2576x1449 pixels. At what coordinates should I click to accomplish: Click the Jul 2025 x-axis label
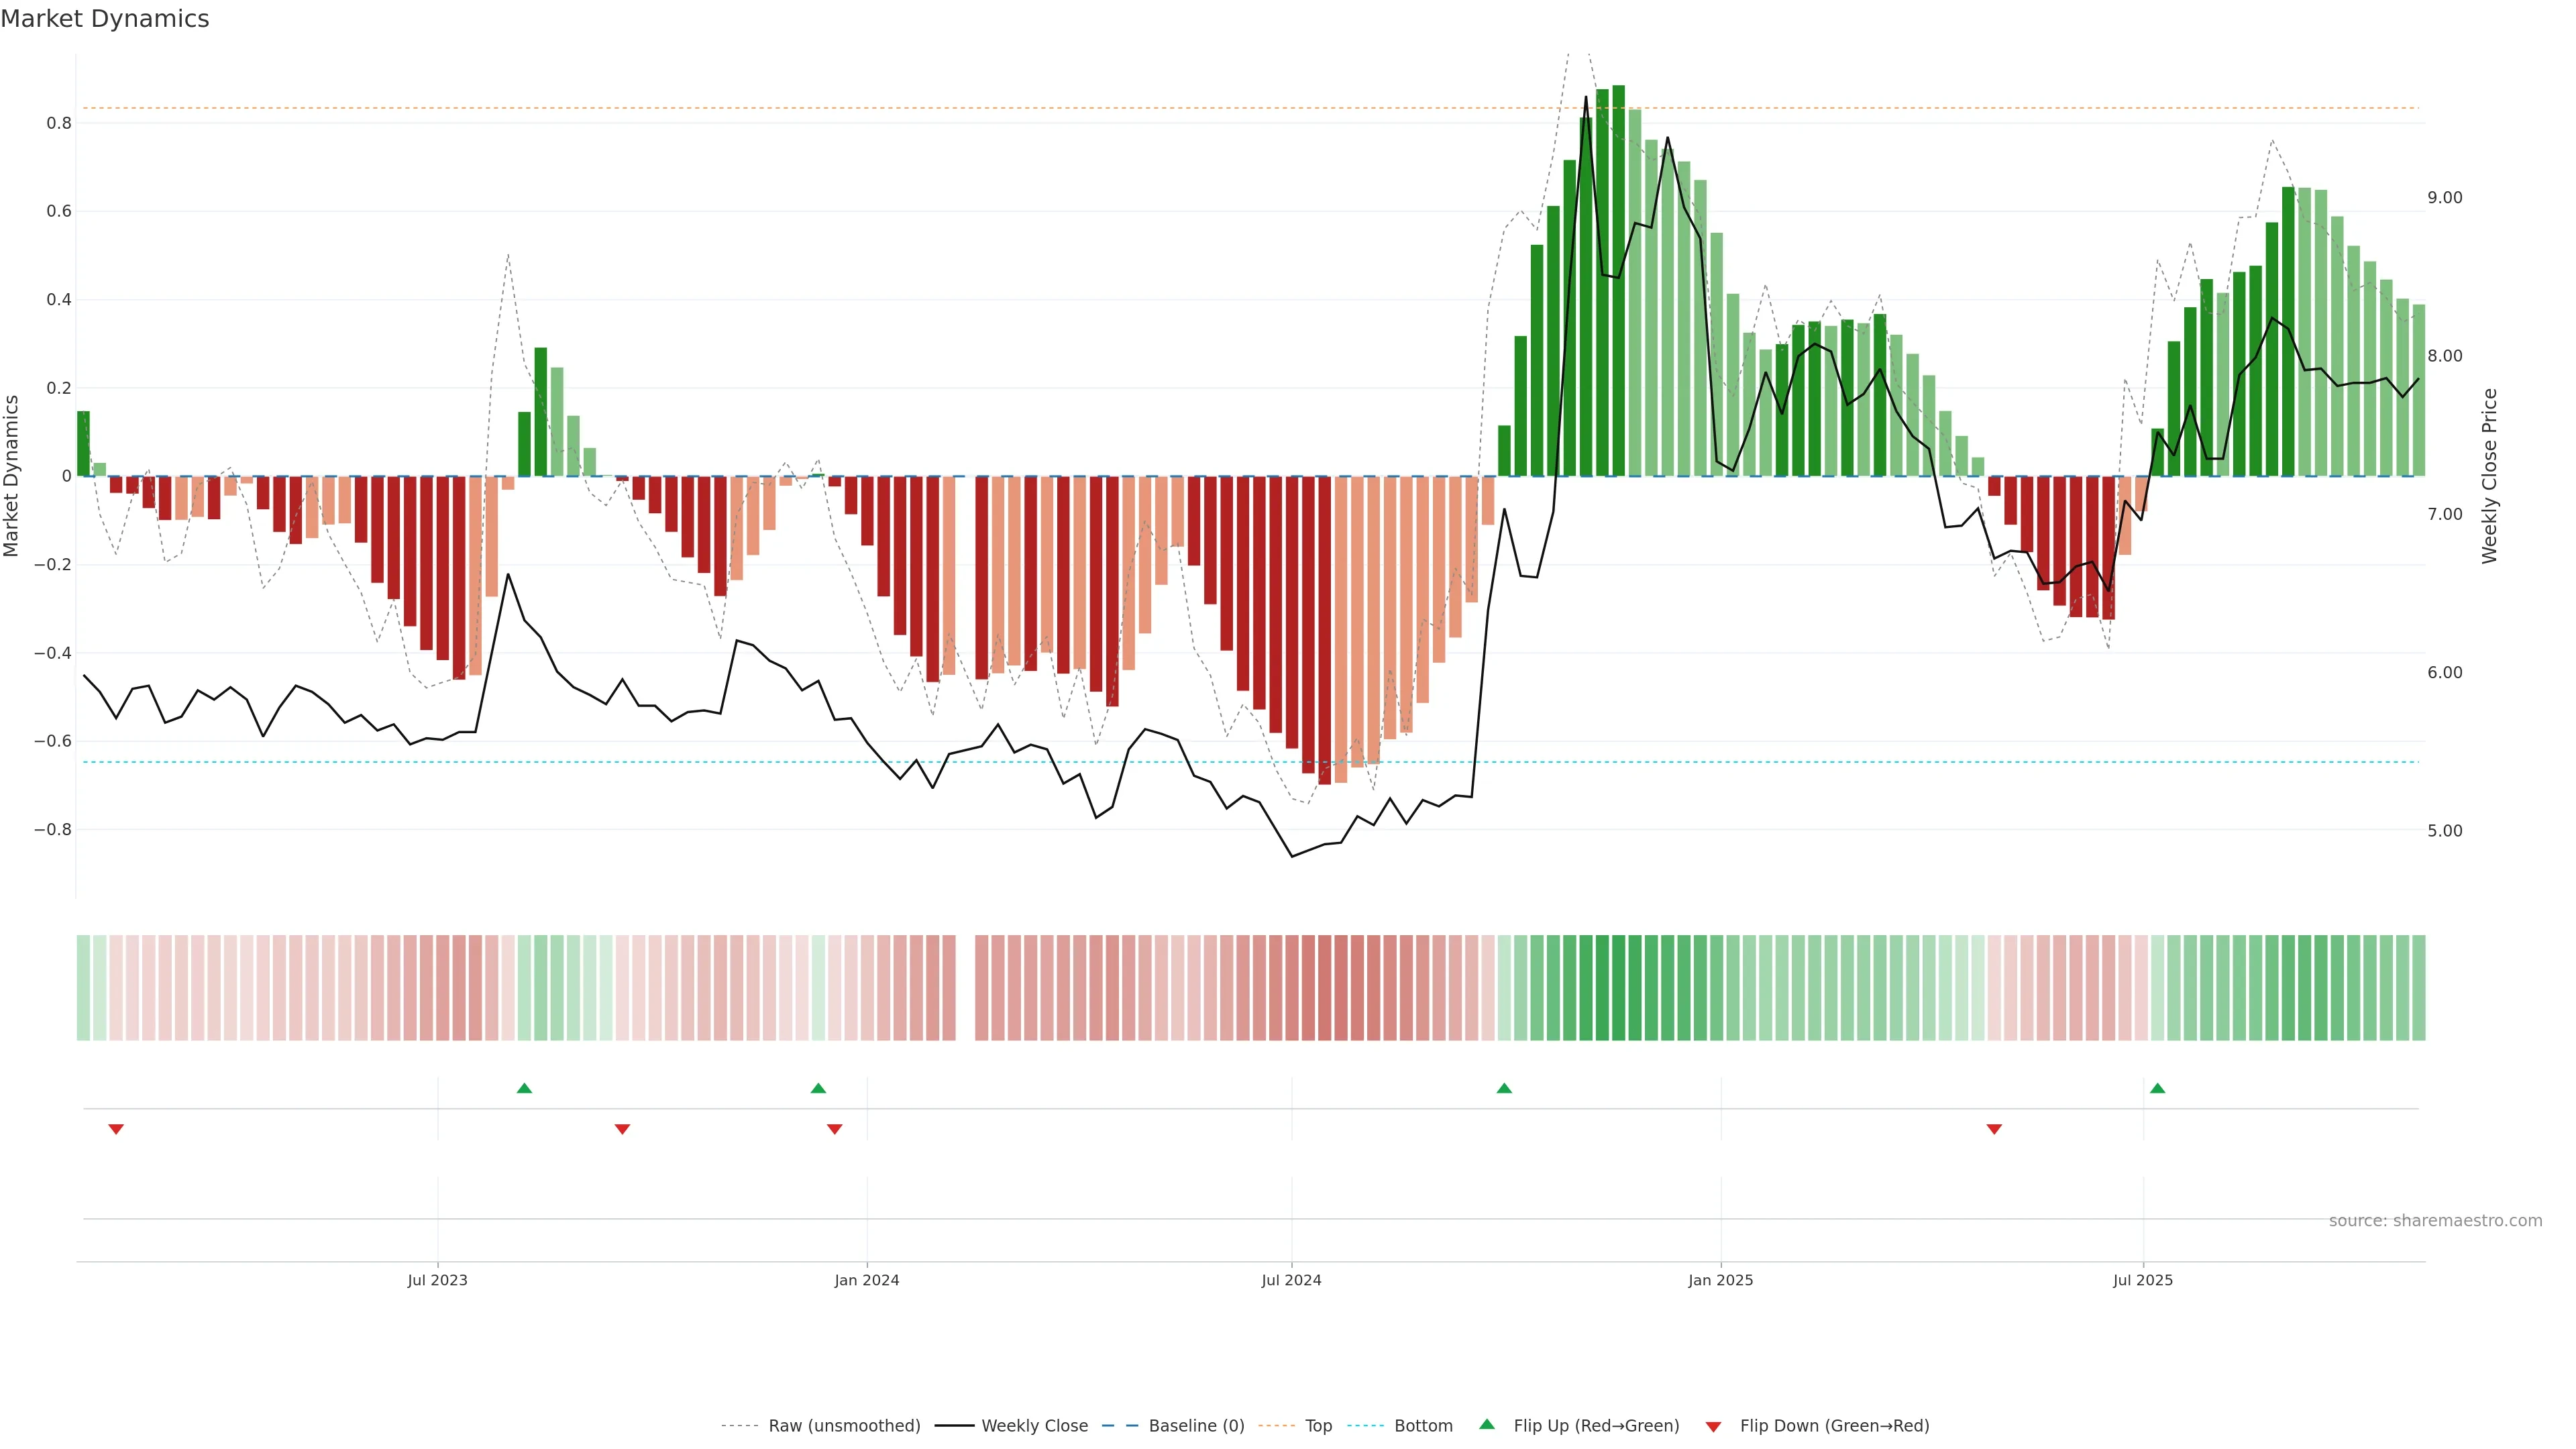(2143, 1280)
